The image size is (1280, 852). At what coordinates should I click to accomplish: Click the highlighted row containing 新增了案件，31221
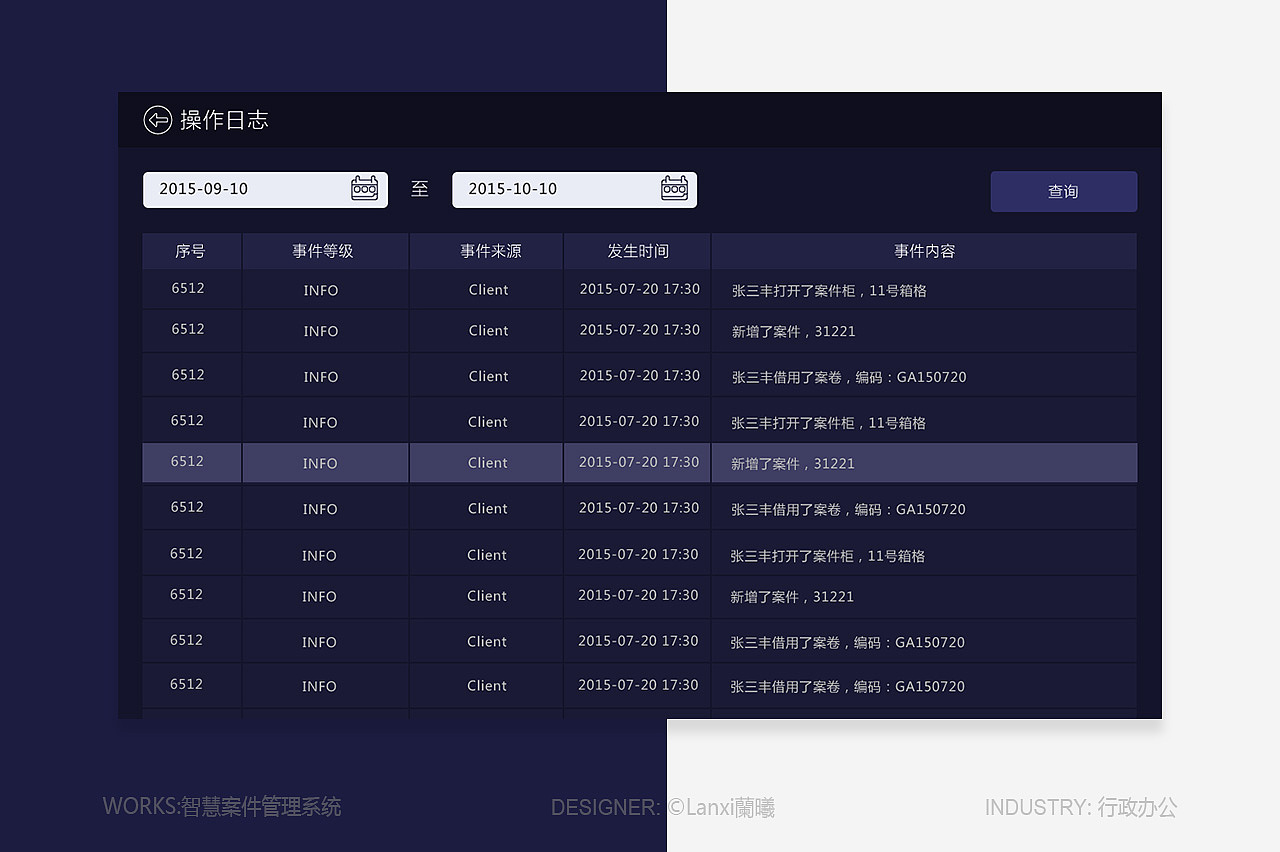[x=640, y=463]
